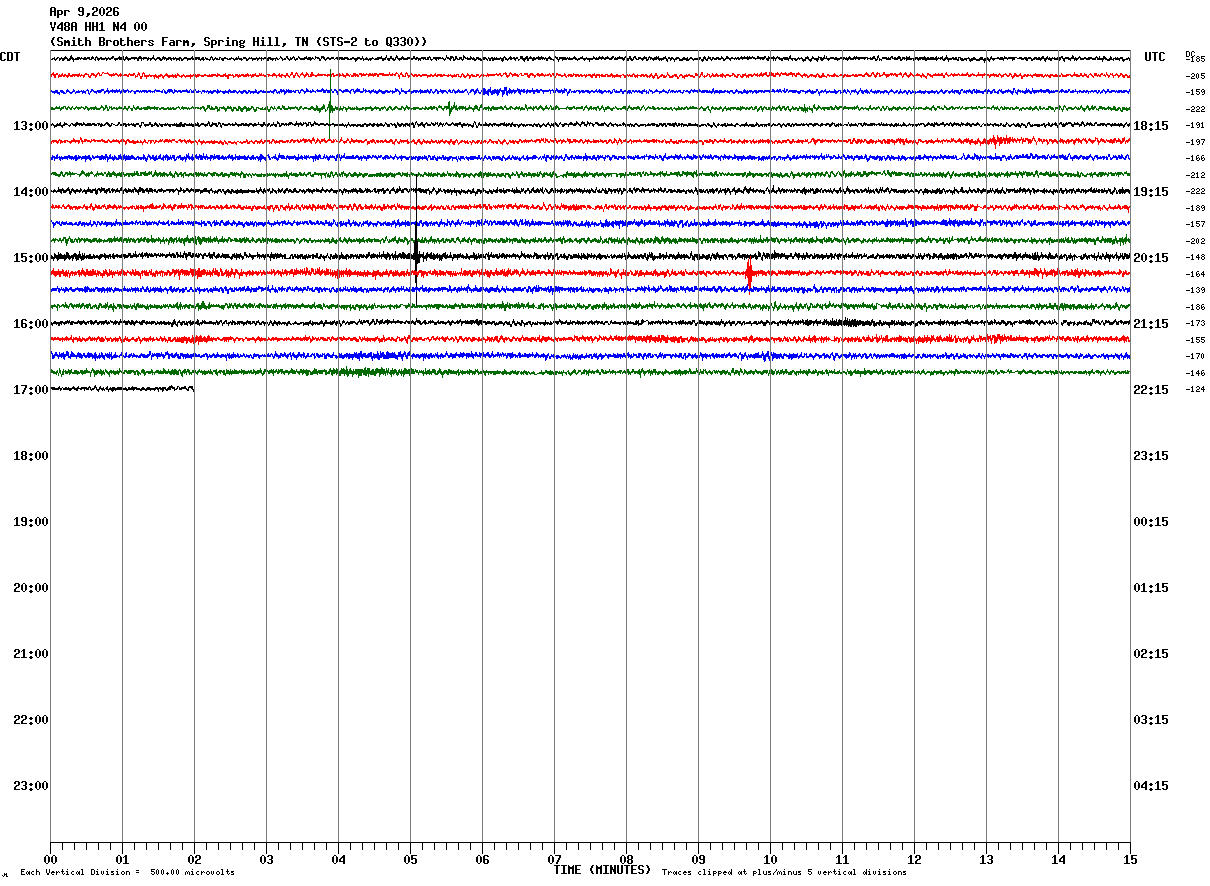Click the 23:00 CDT hour label
The width and height of the screenshot is (1210, 886).
click(x=31, y=786)
